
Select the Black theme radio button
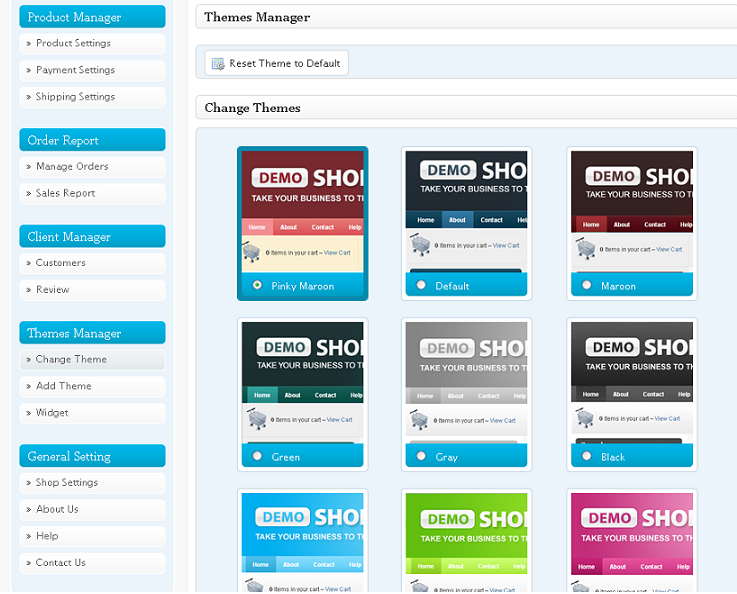[x=586, y=456]
